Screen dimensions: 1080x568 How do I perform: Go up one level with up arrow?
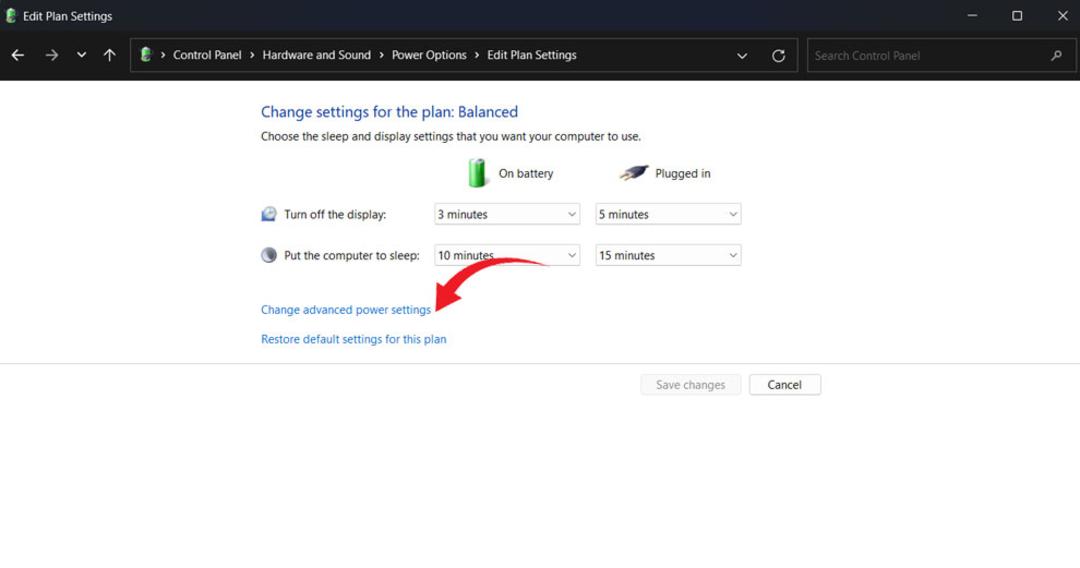click(x=110, y=55)
